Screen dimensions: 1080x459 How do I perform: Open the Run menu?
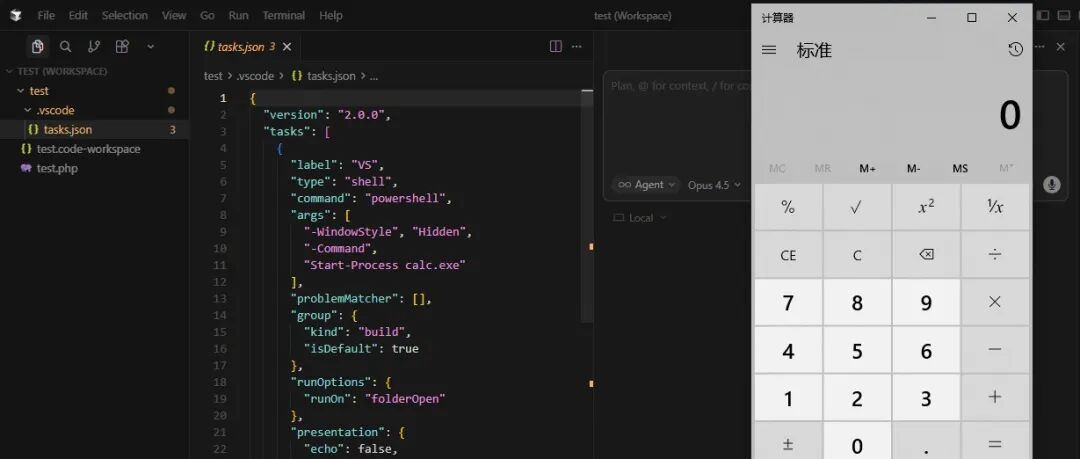coord(238,15)
